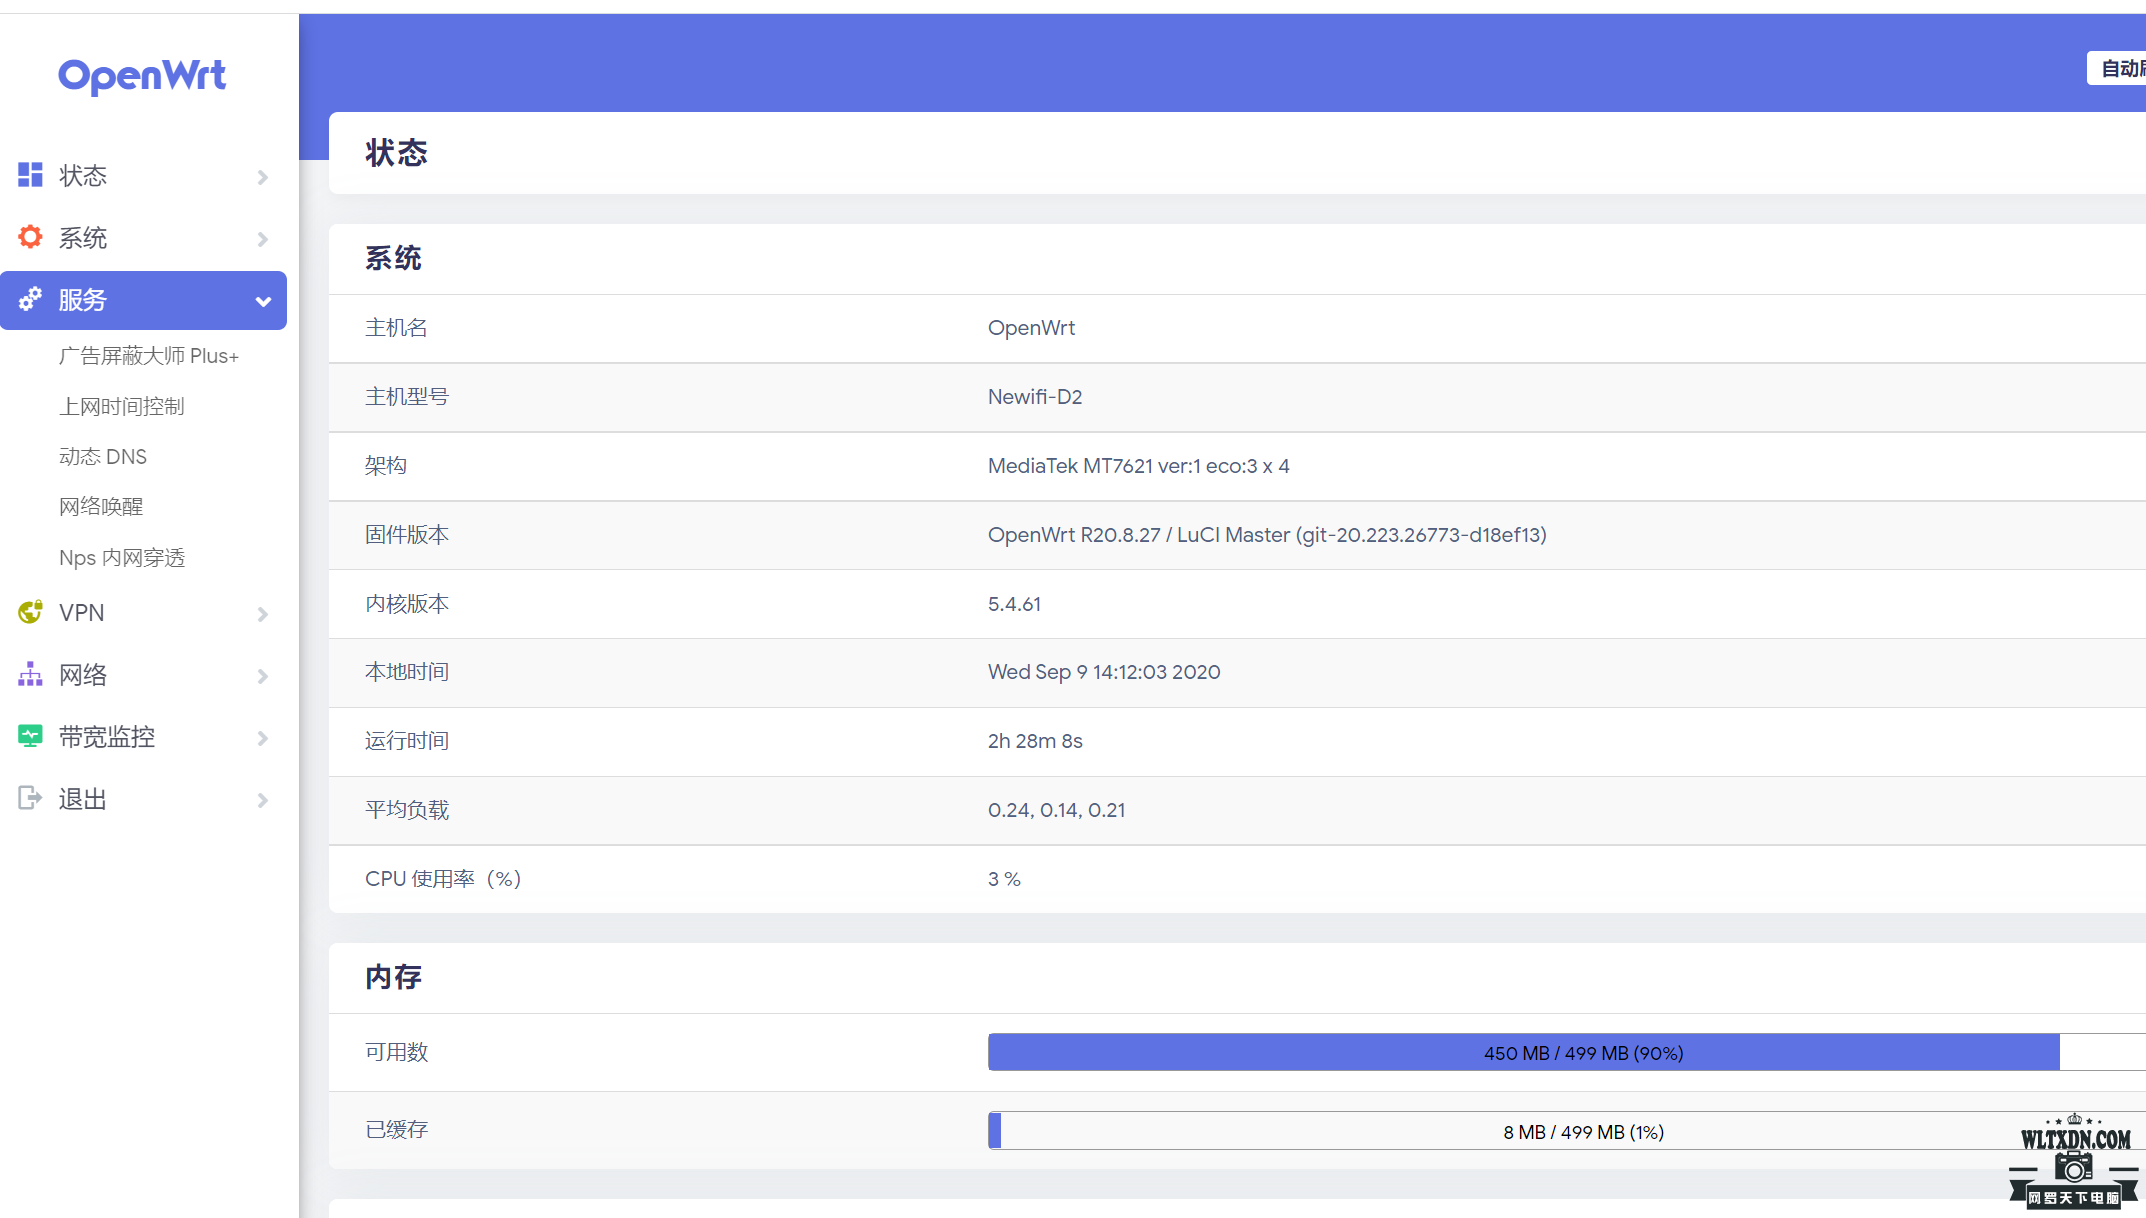2146x1218 pixels.
Task: Click the 带宽监控 monitor icon
Action: coord(30,736)
